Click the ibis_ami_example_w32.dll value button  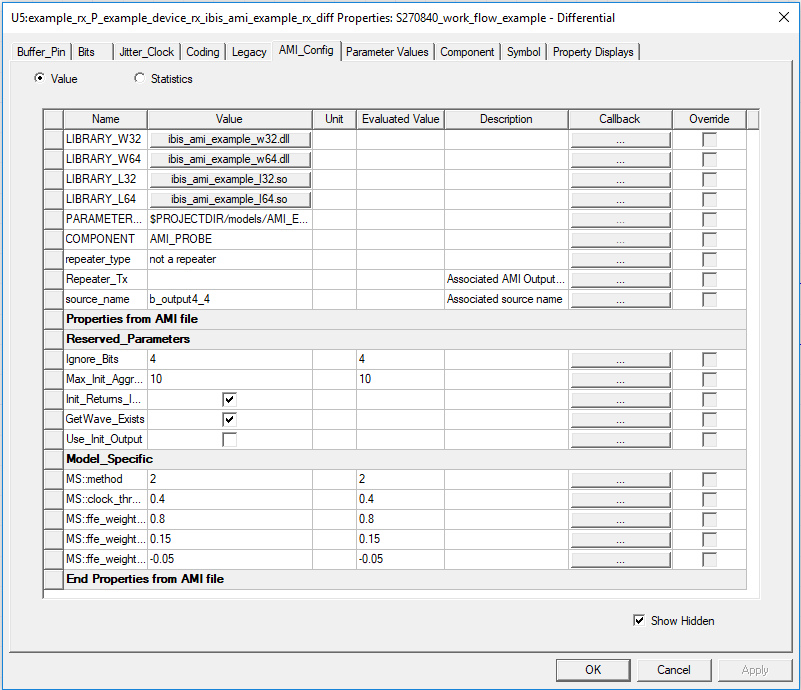click(x=229, y=139)
